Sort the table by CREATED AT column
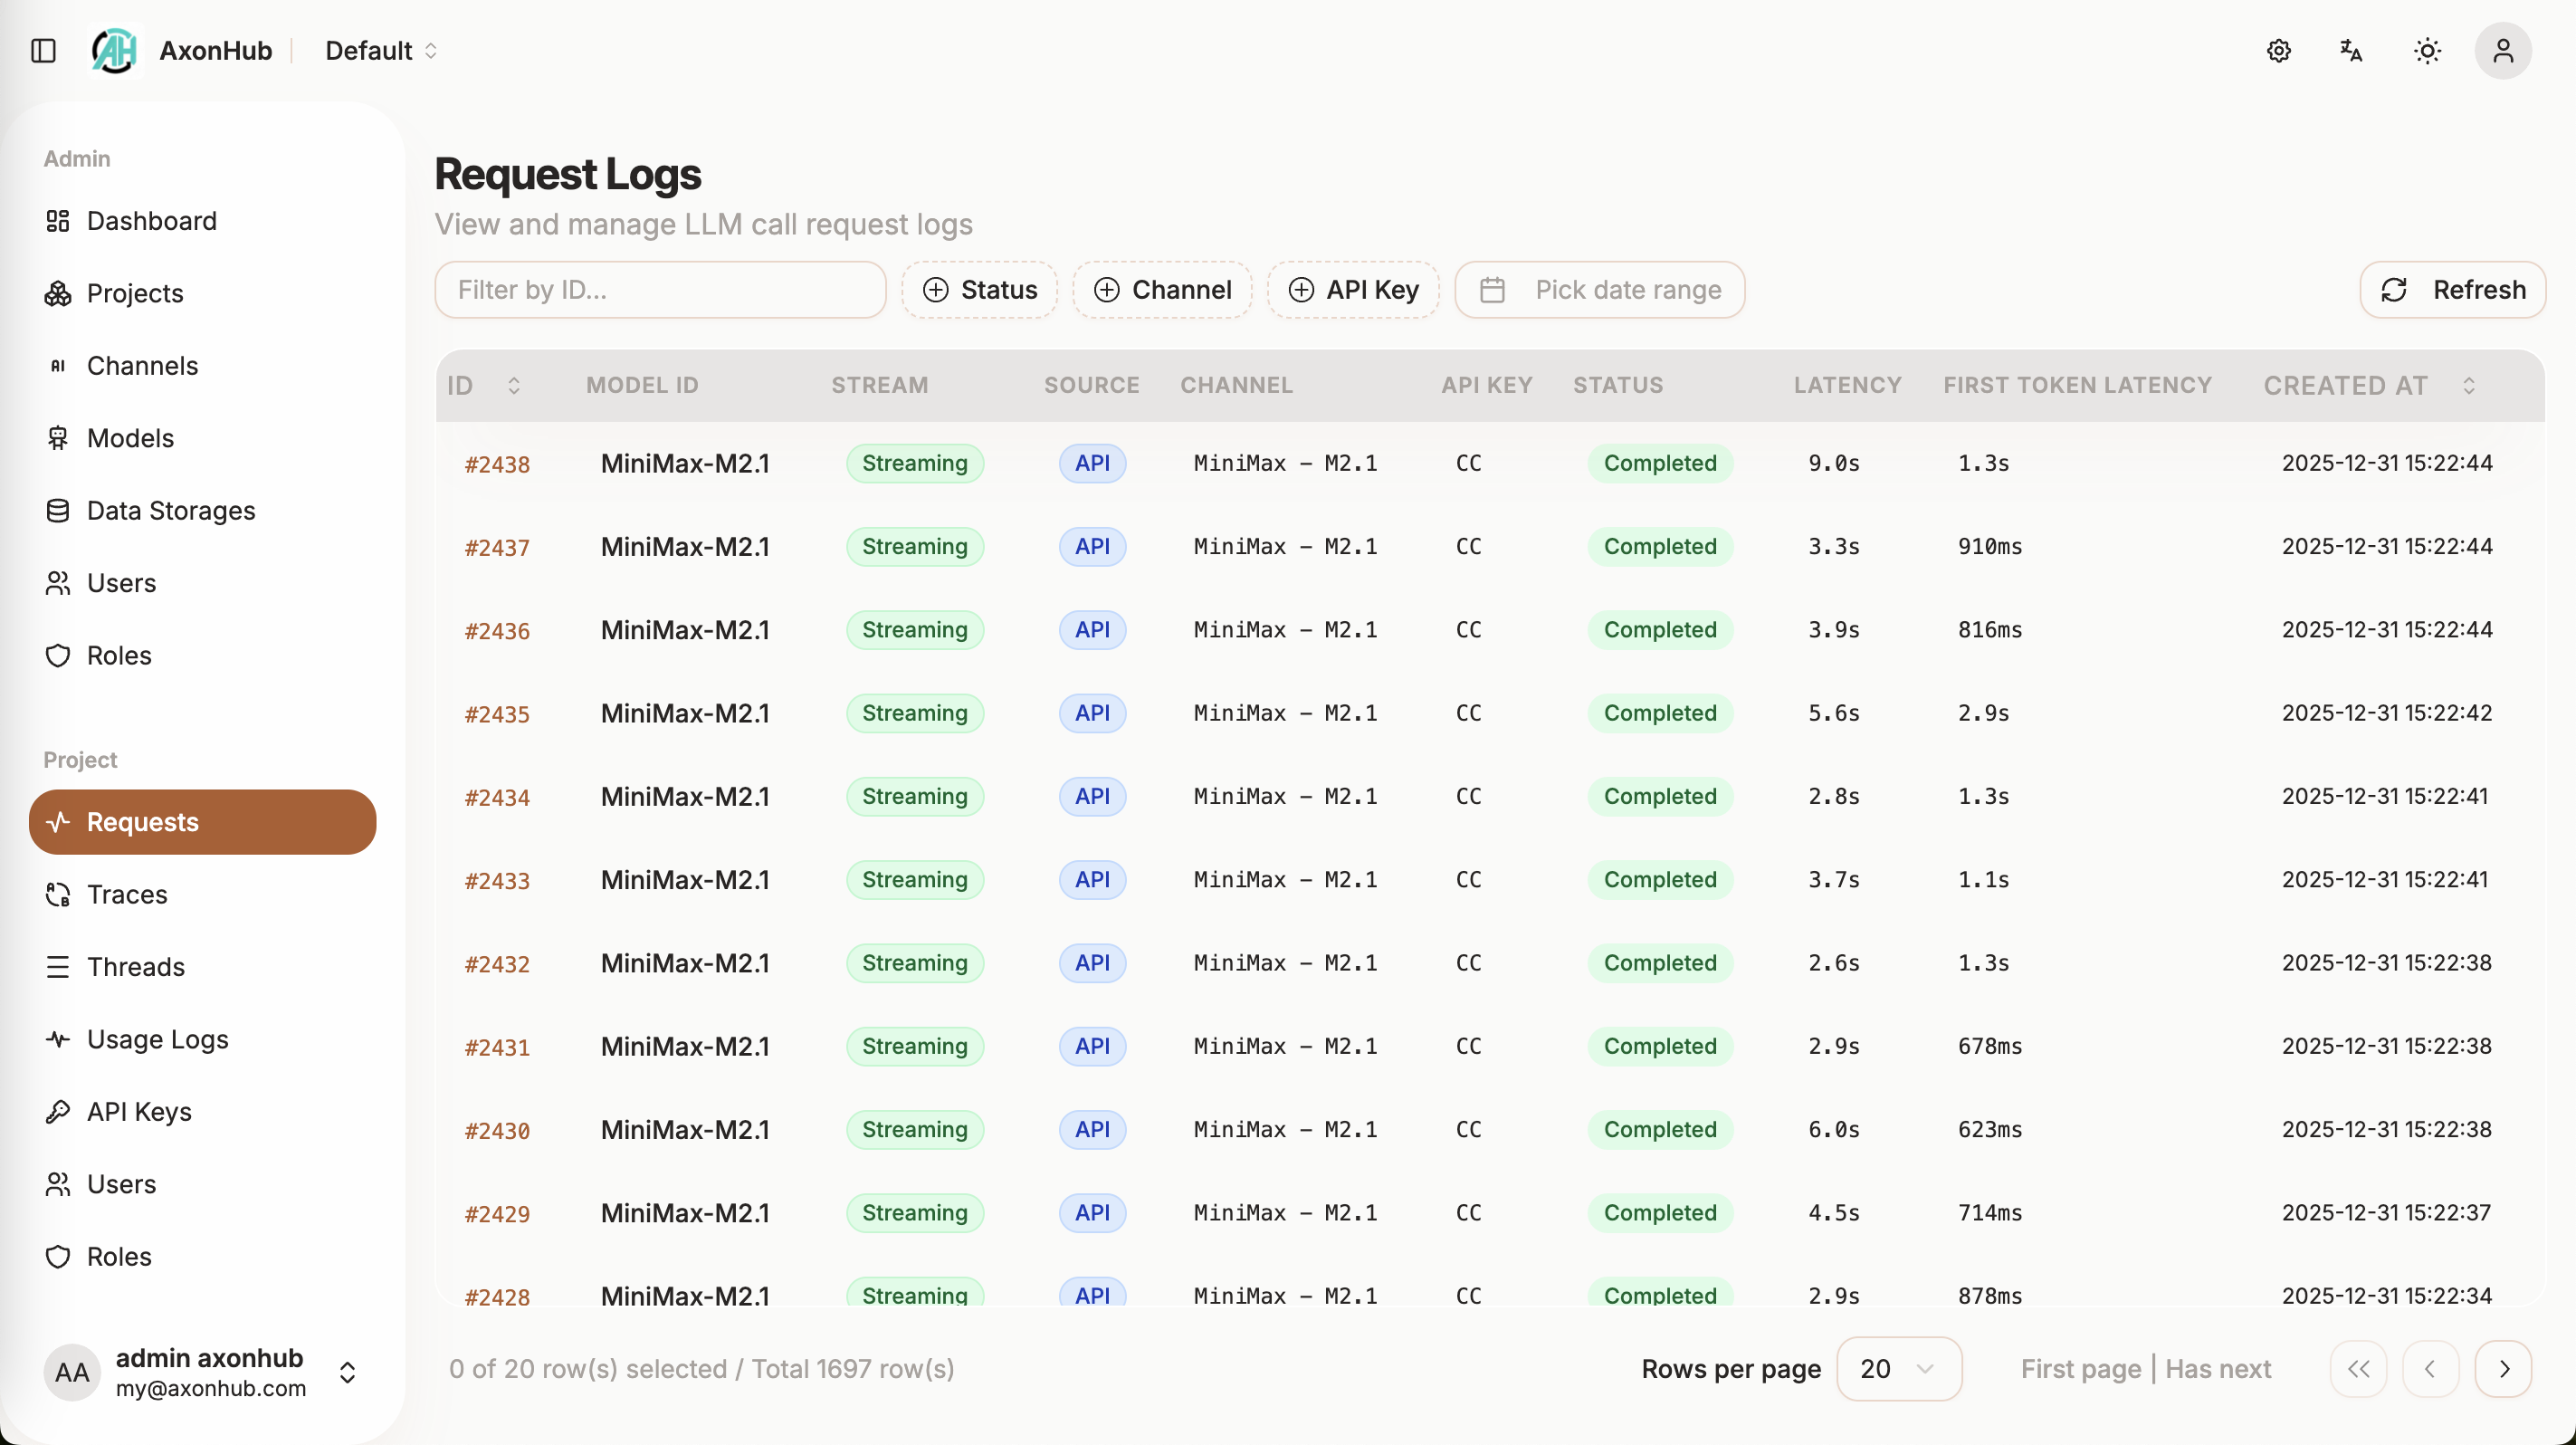Image resolution: width=2576 pixels, height=1445 pixels. point(2470,386)
